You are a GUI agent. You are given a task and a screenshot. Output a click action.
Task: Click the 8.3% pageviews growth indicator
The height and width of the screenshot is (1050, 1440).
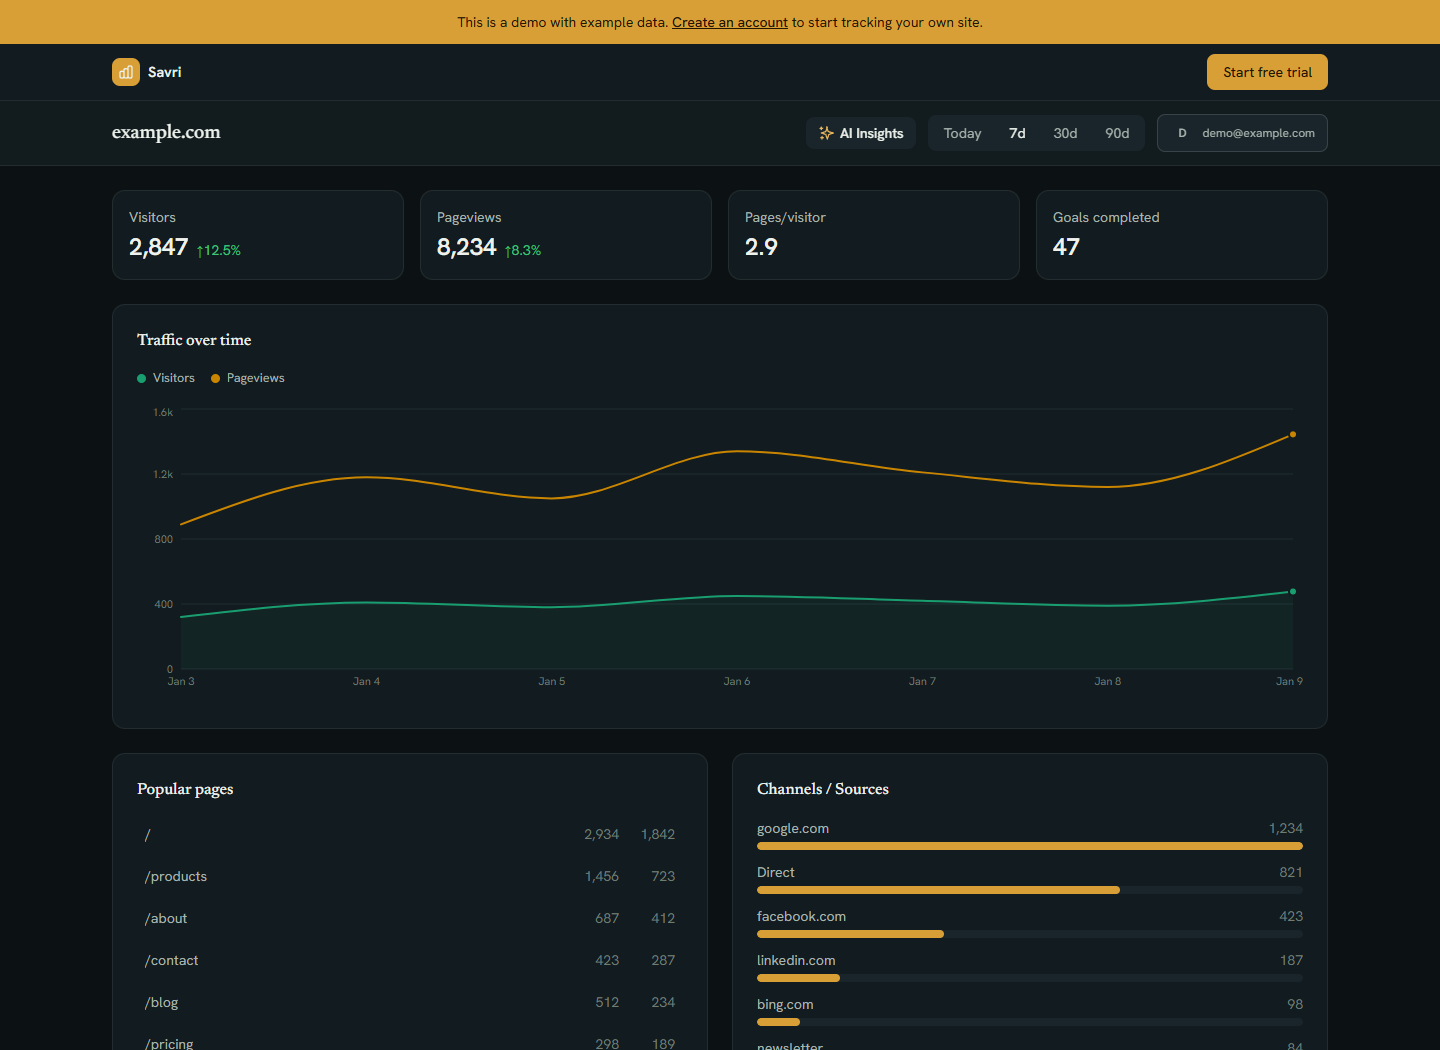pyautogui.click(x=523, y=250)
